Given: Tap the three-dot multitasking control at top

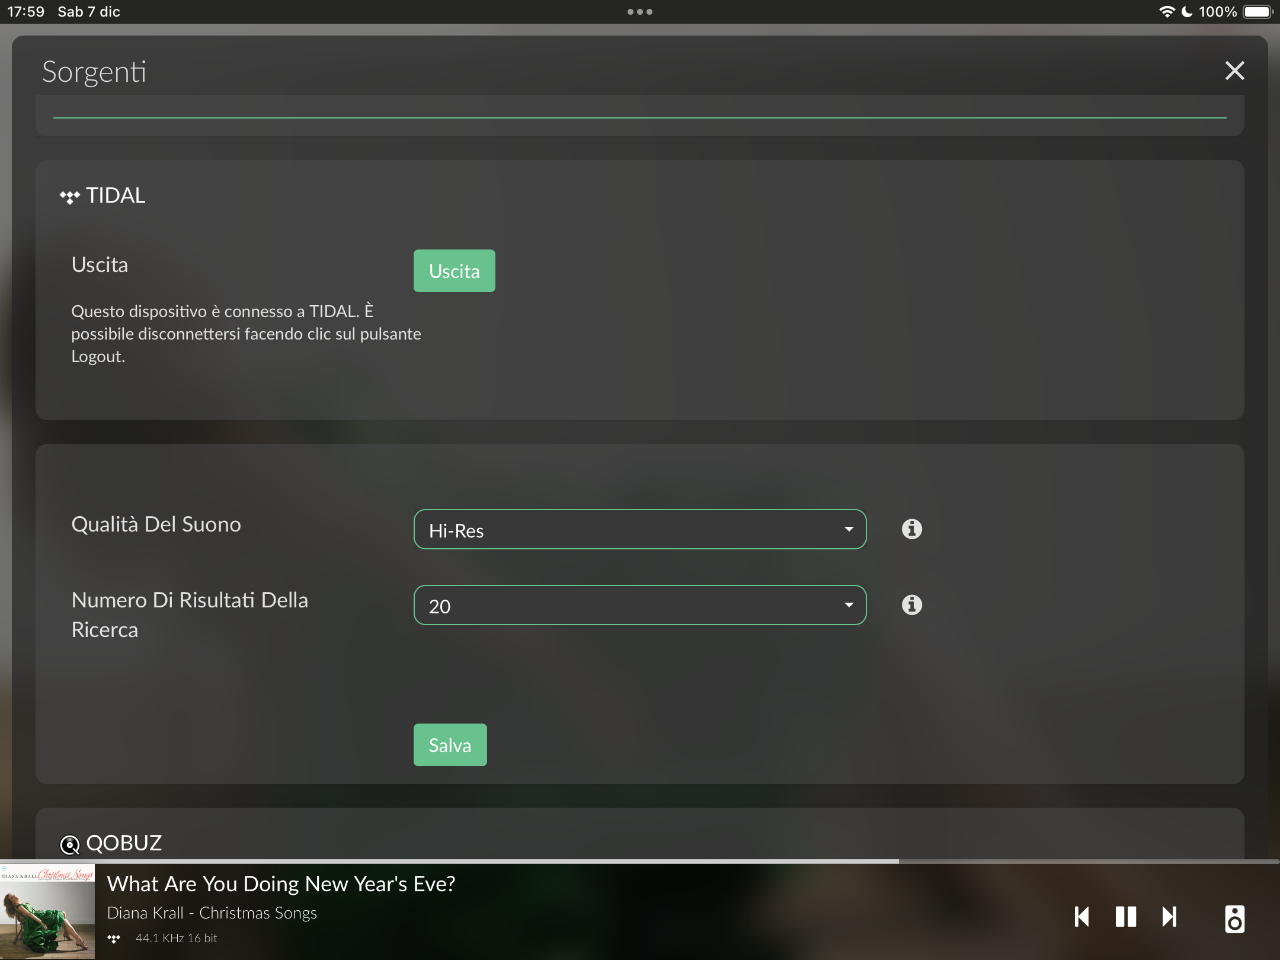Looking at the screenshot, I should pyautogui.click(x=640, y=12).
